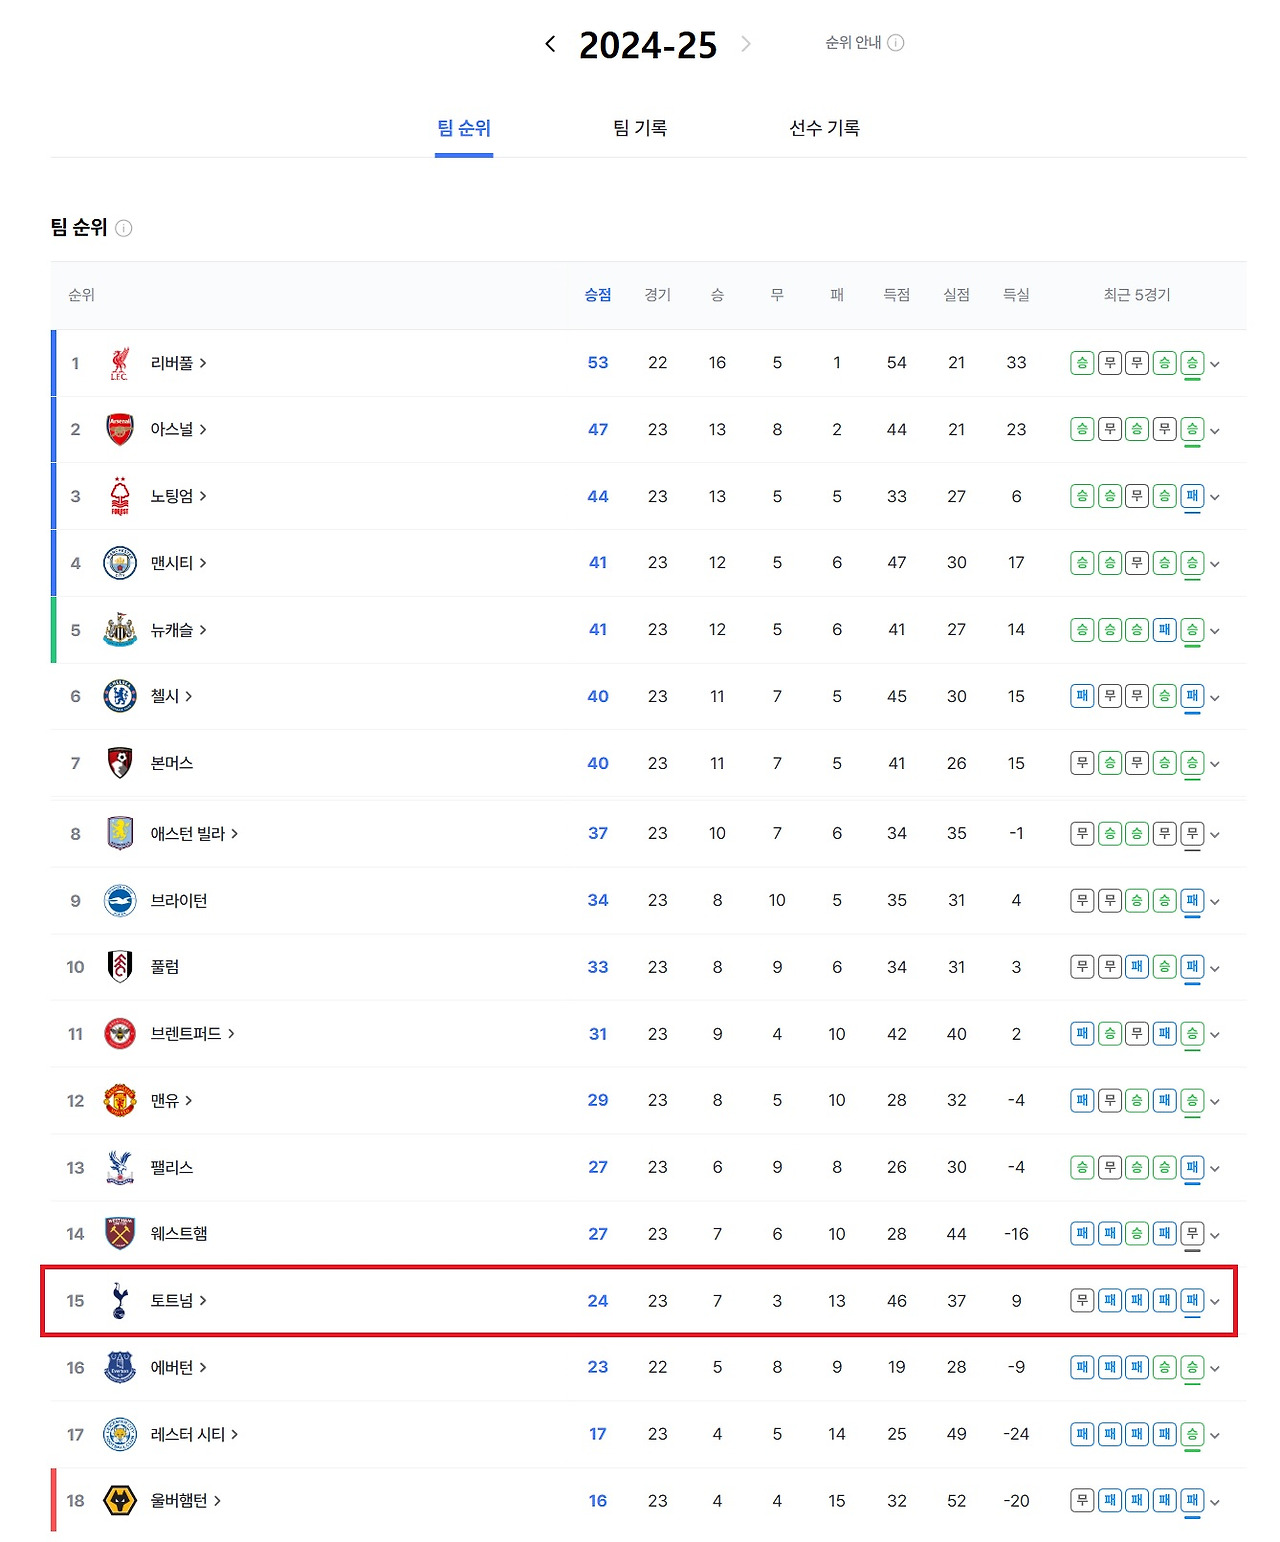The image size is (1280, 1542).
Task: Switch to the 팀 기록 tab
Action: pos(640,128)
